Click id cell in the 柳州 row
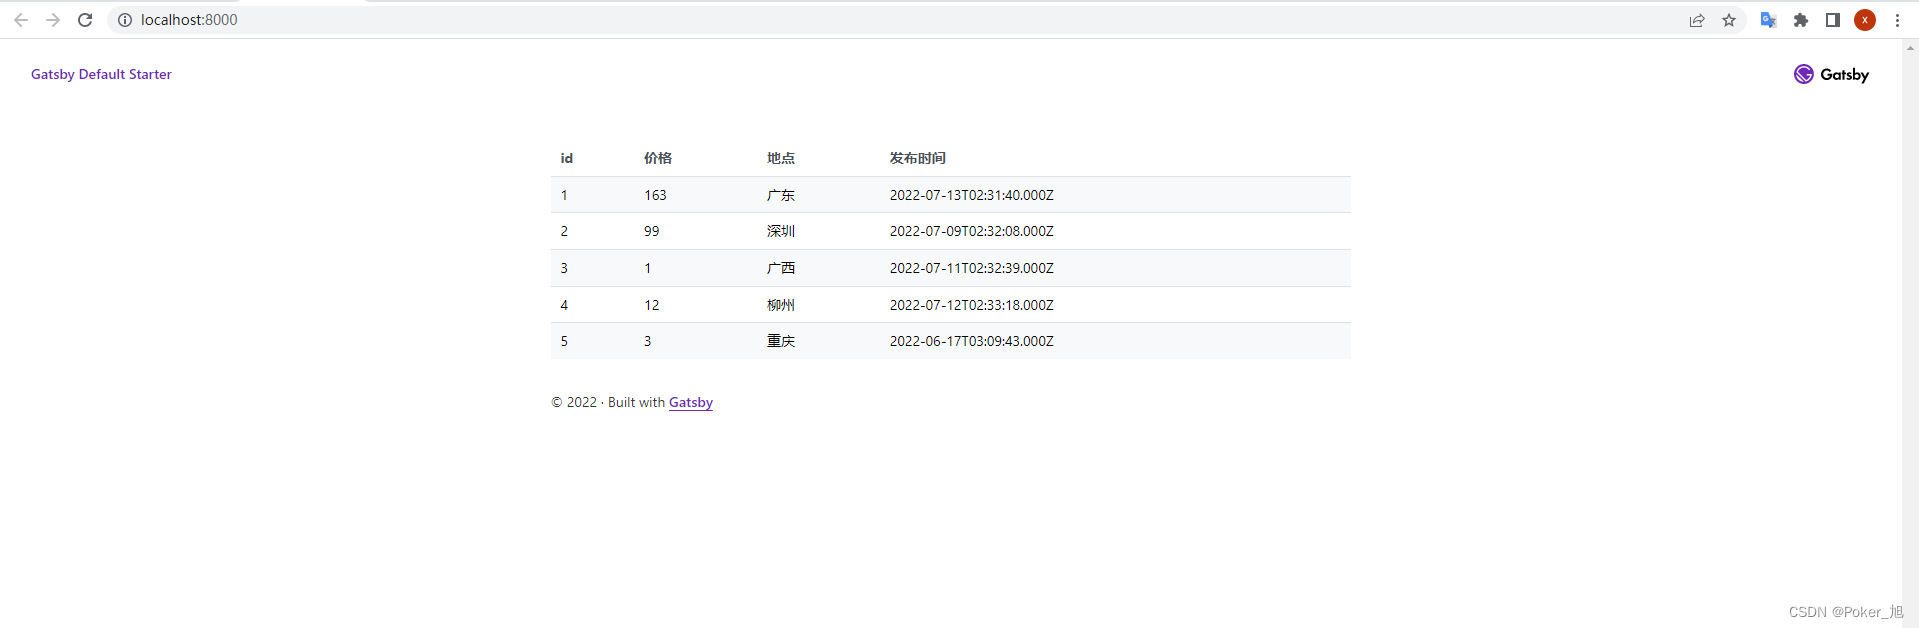 coord(564,305)
